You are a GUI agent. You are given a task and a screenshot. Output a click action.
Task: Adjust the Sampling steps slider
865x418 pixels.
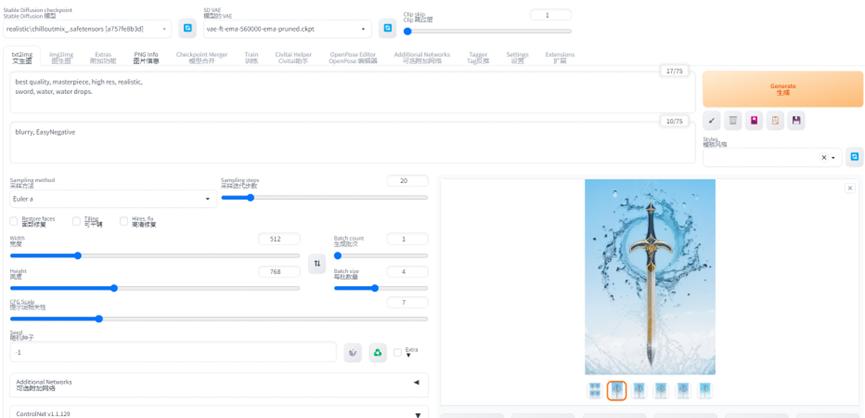point(324,197)
